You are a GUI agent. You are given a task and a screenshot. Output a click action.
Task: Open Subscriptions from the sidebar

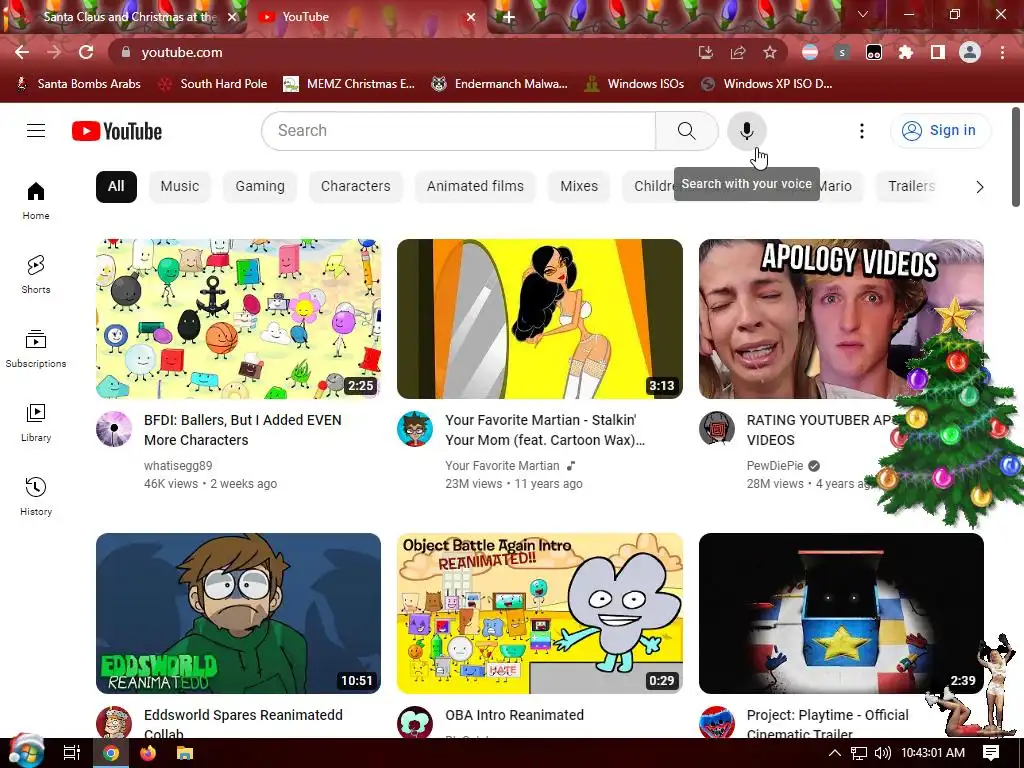coord(36,348)
